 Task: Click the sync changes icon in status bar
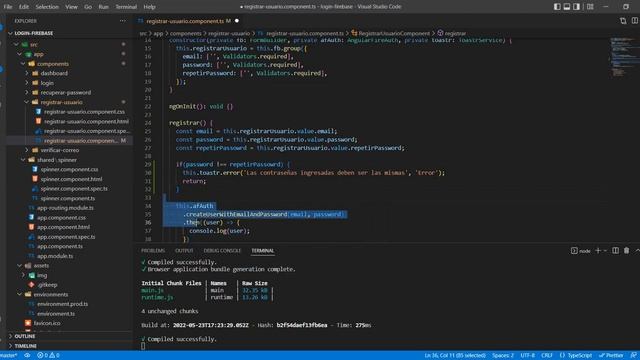pyautogui.click(x=27, y=356)
